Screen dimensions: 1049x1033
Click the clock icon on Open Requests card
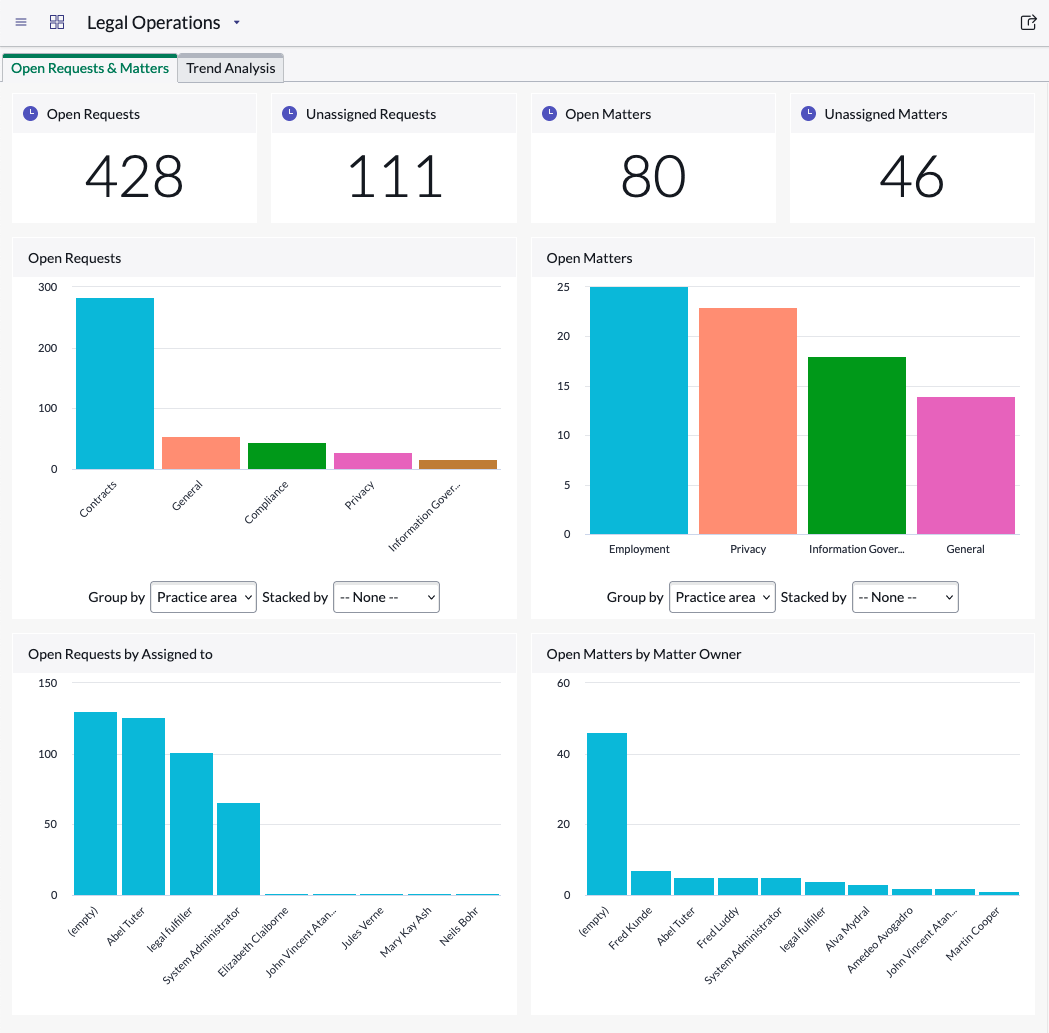coord(31,114)
